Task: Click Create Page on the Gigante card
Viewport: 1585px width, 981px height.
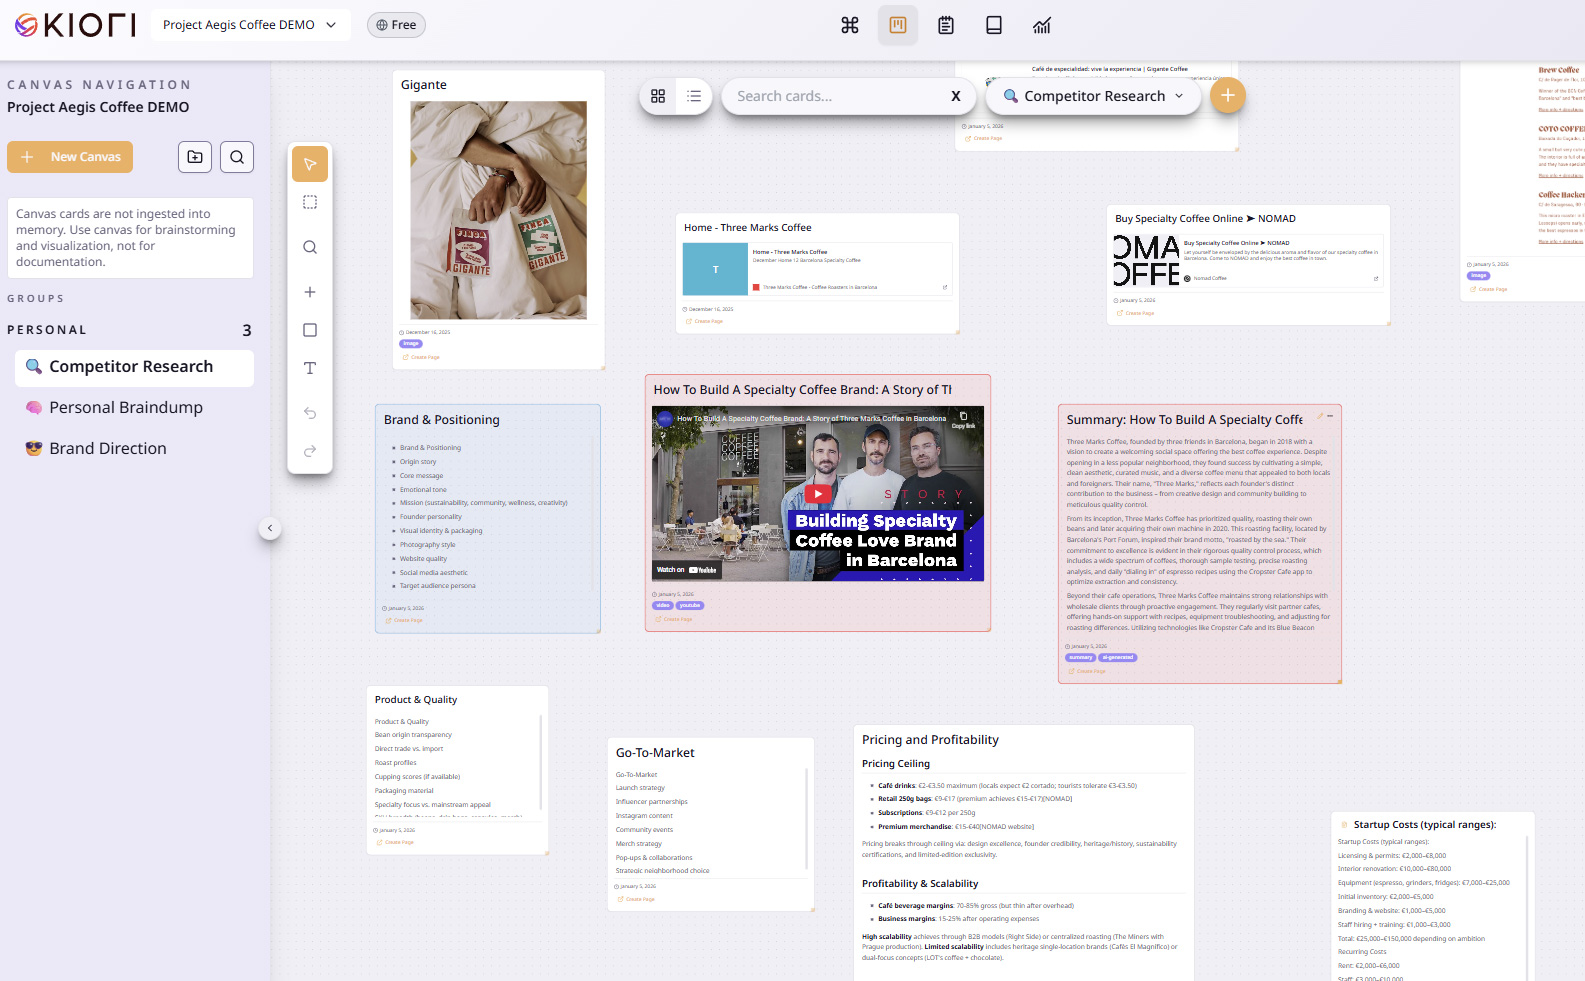Action: [x=421, y=357]
